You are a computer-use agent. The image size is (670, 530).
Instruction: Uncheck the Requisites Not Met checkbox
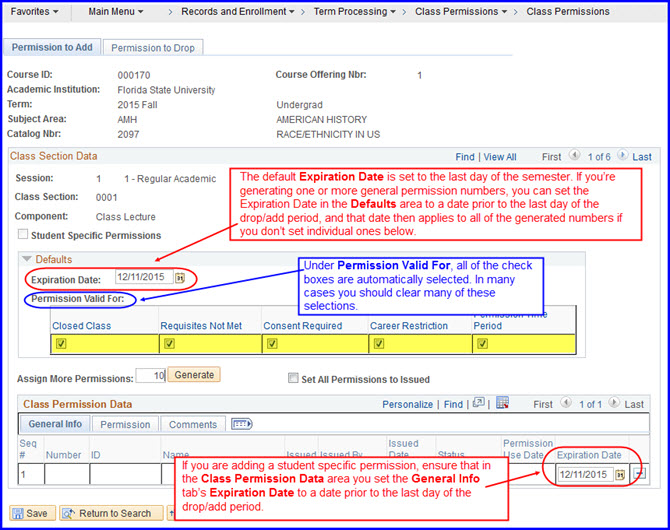point(169,344)
